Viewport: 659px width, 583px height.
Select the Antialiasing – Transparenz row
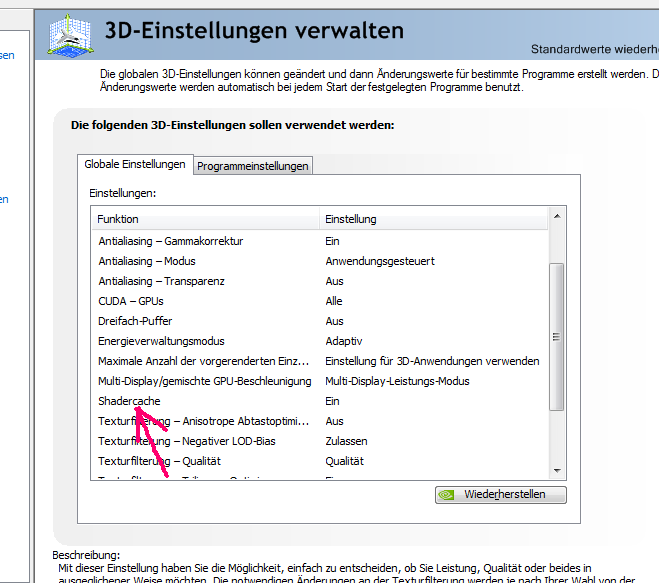pyautogui.click(x=320, y=281)
